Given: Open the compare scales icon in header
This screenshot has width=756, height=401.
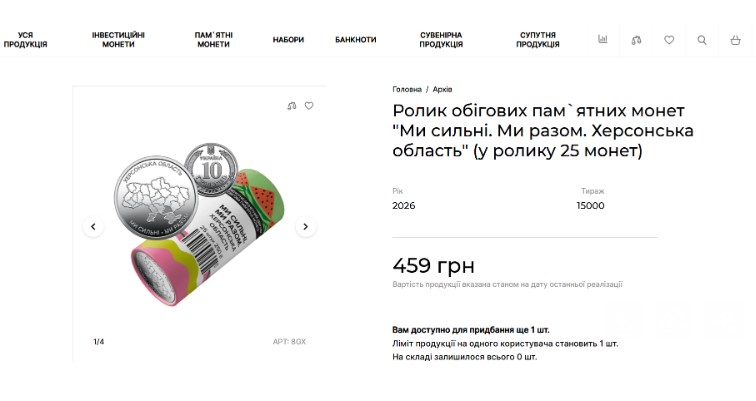Looking at the screenshot, I should [636, 40].
